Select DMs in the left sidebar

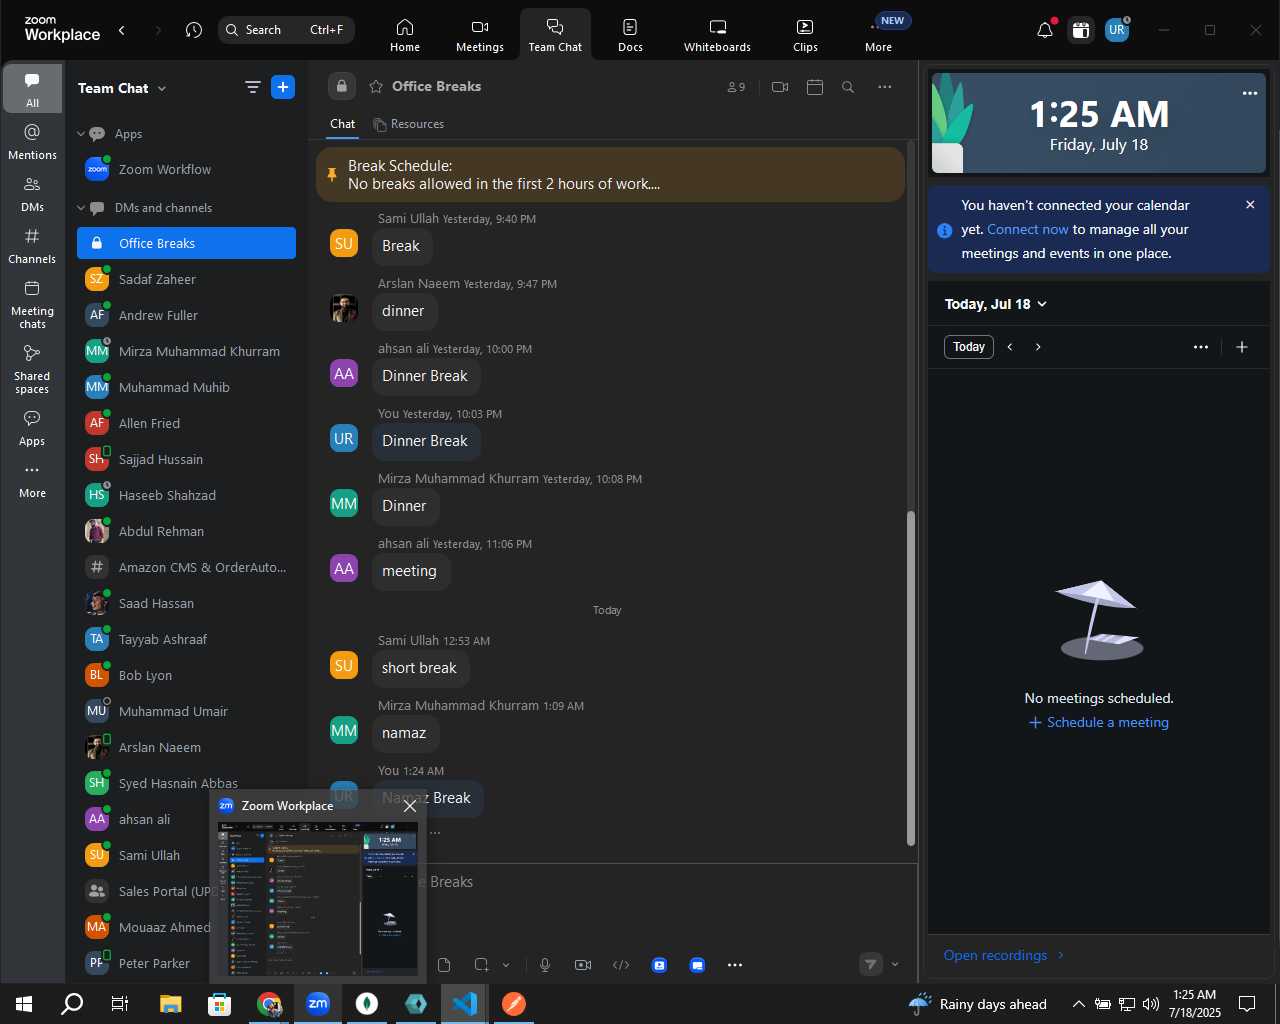pos(32,194)
